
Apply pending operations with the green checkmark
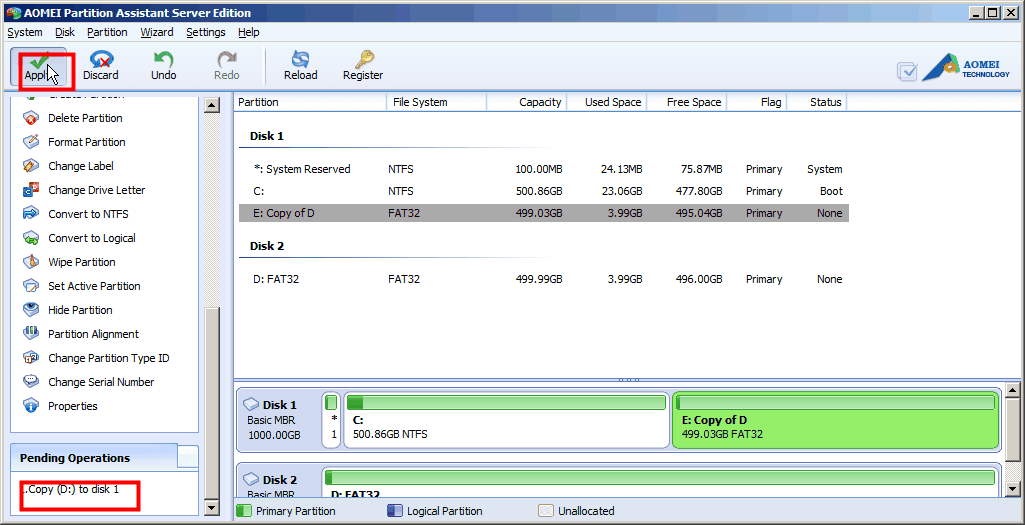point(39,67)
